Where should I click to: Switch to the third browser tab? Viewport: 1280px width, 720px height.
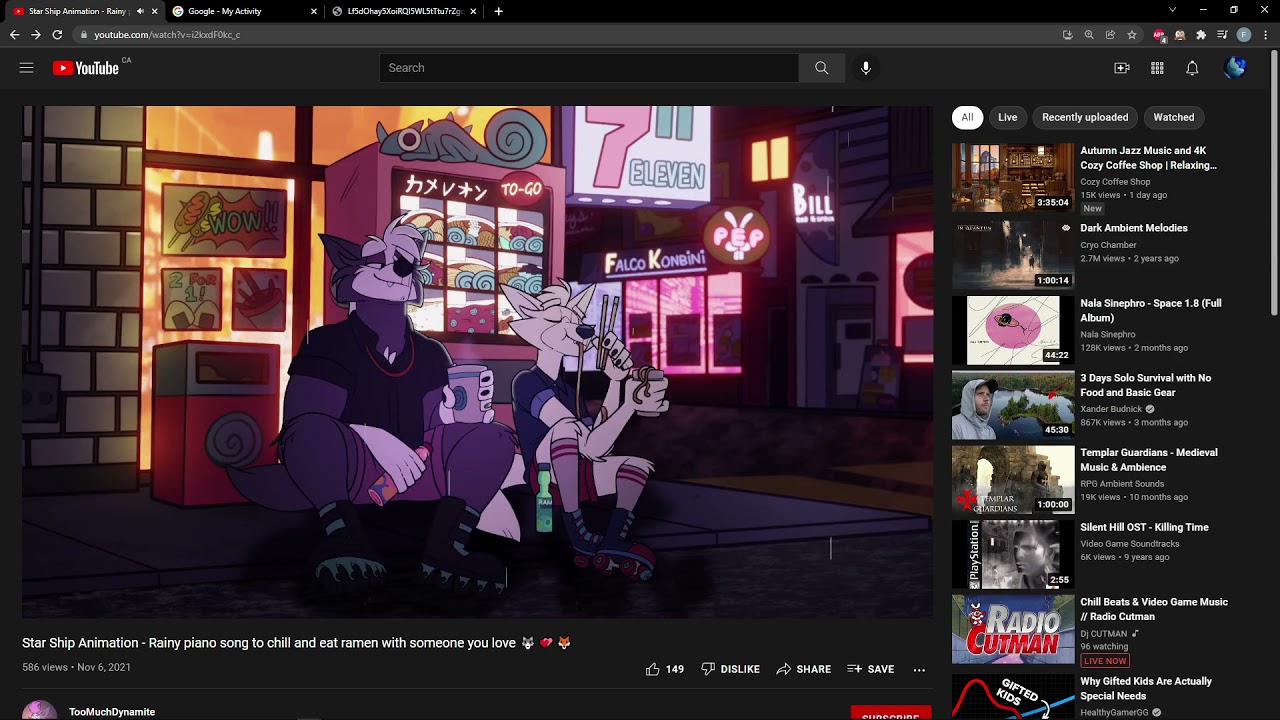tap(405, 11)
